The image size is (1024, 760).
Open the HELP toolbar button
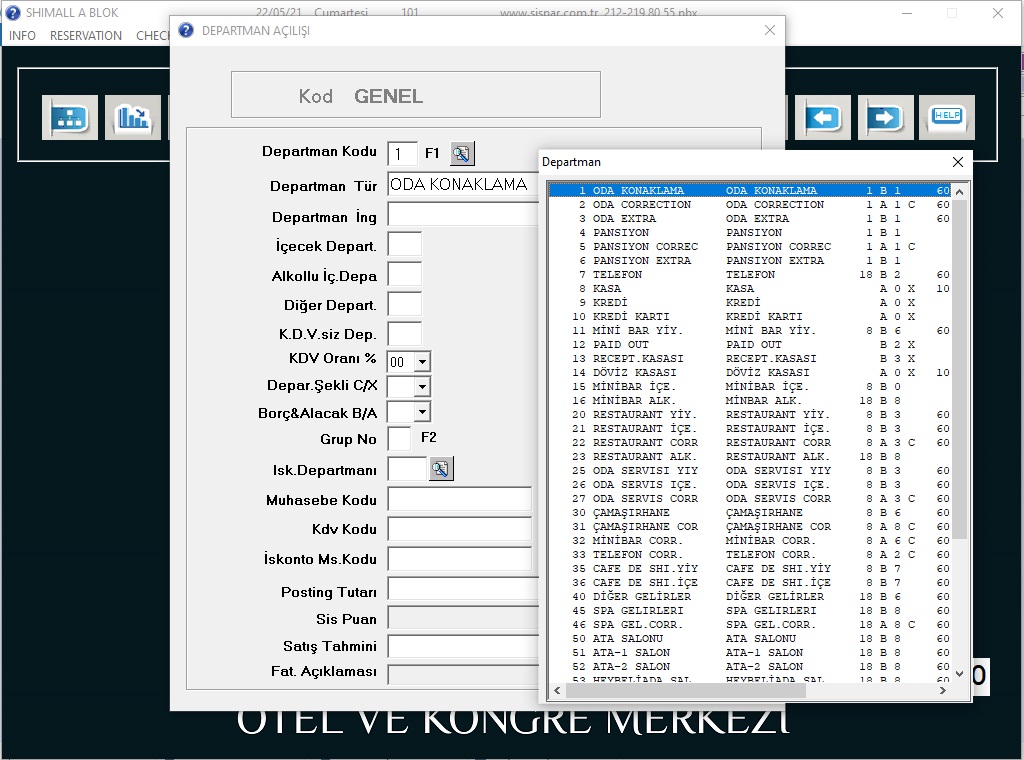[x=947, y=118]
